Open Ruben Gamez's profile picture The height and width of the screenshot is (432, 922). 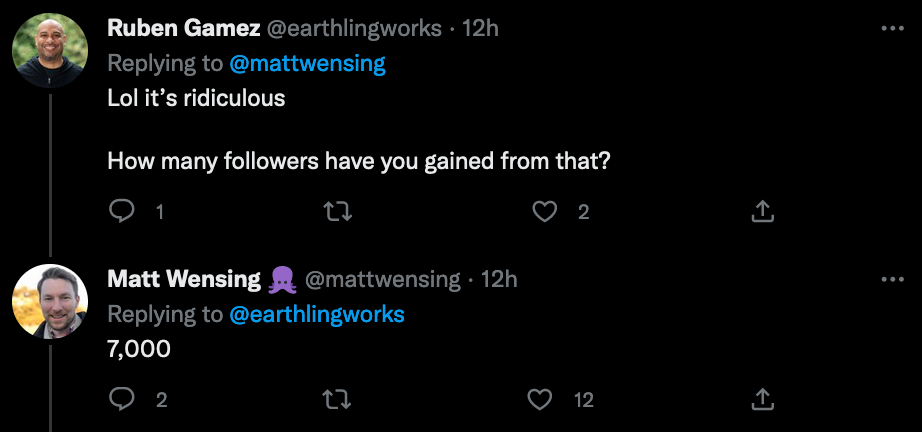pyautogui.click(x=50, y=51)
